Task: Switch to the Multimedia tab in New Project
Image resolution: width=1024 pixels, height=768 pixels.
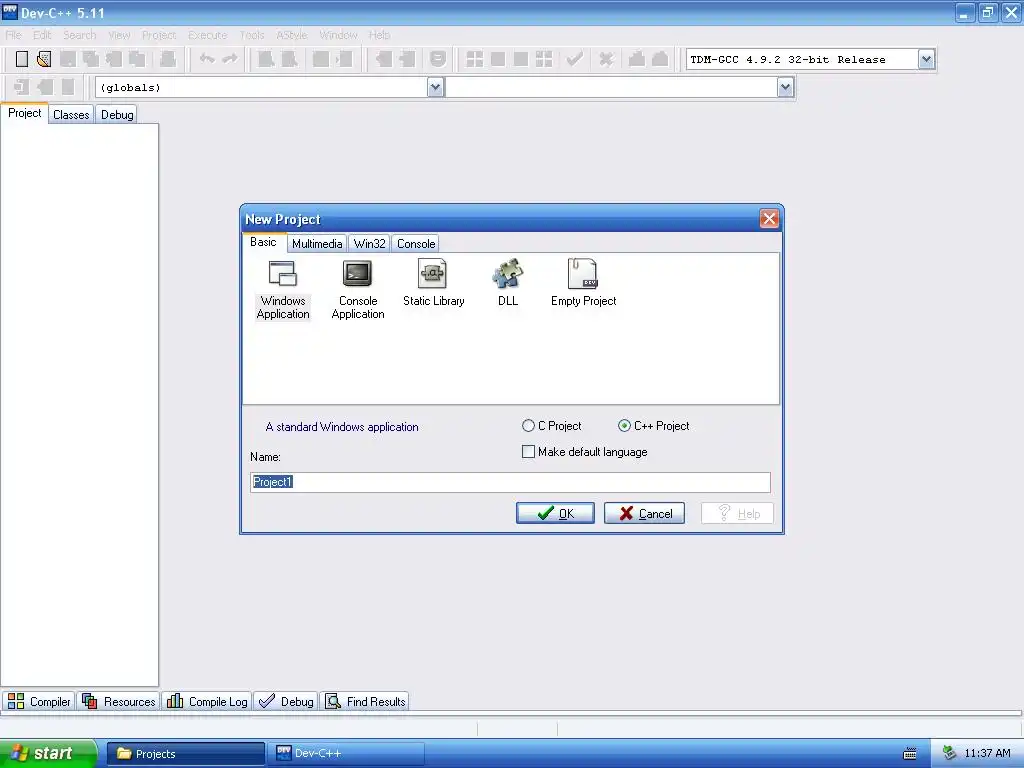Action: point(317,244)
